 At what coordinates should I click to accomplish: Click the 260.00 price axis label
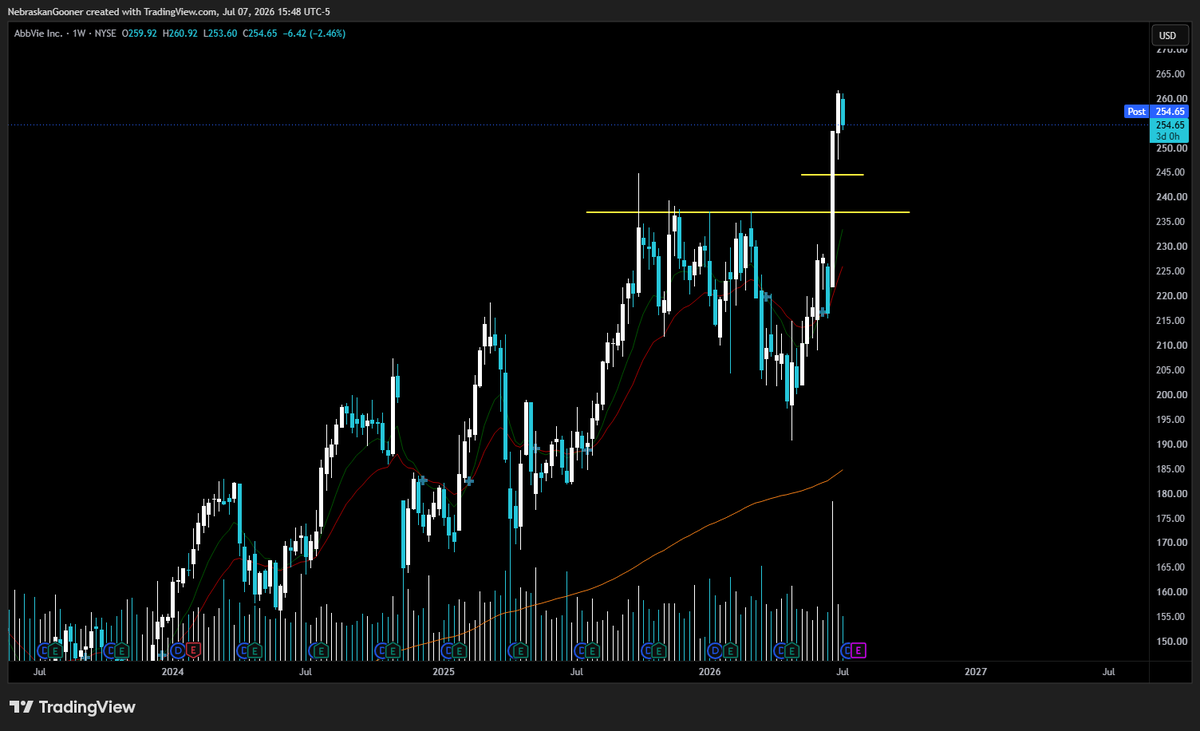[x=1170, y=99]
